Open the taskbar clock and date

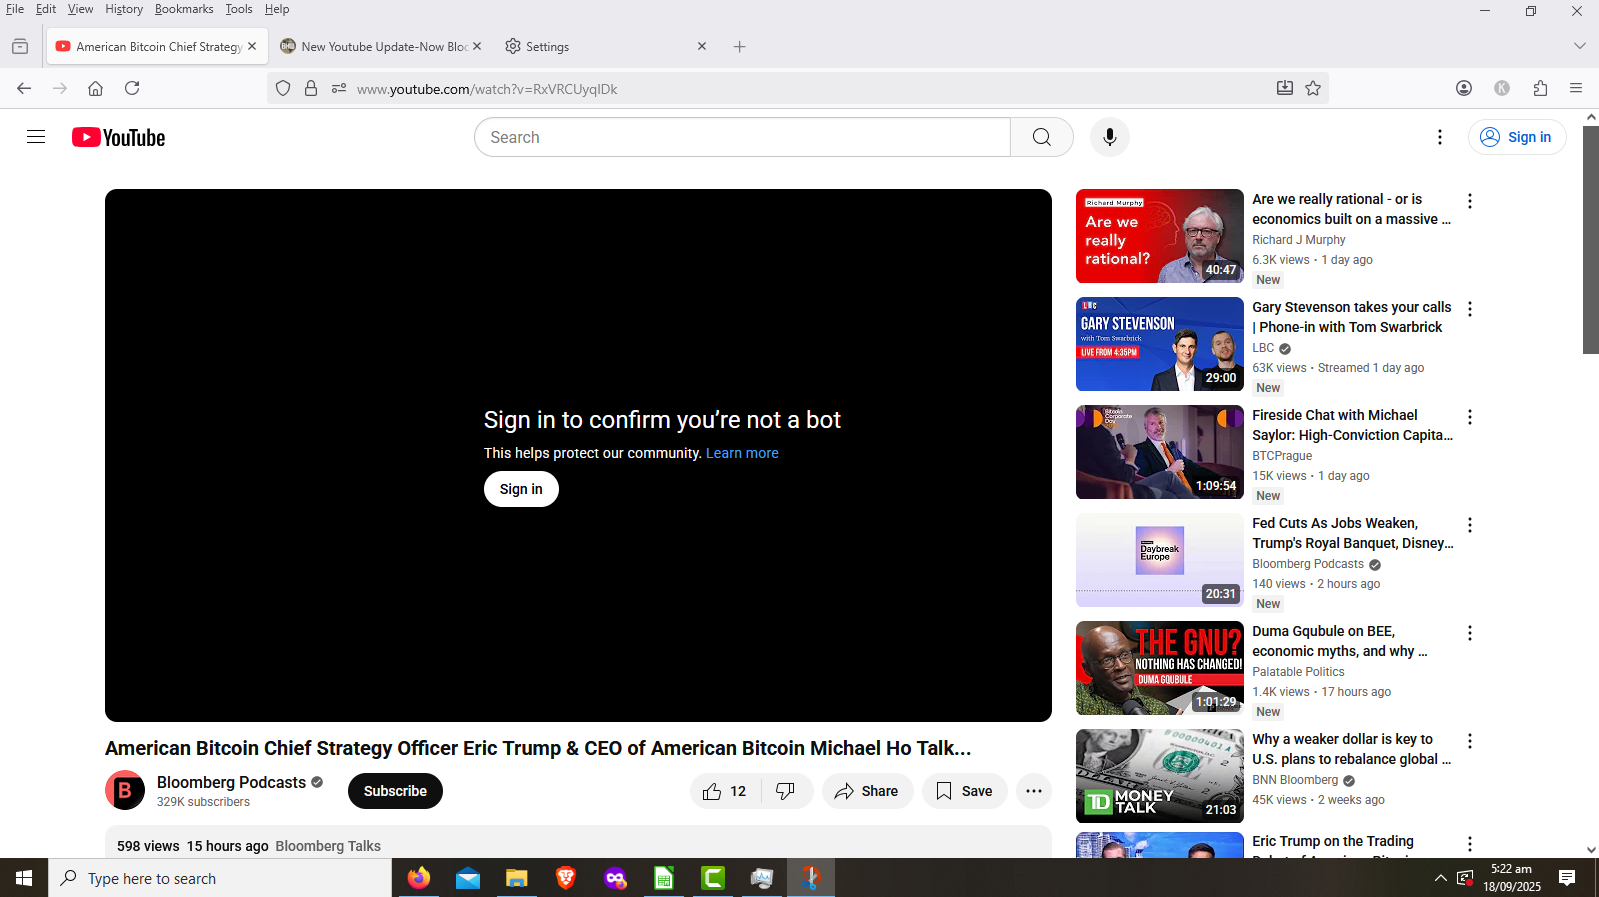click(x=1511, y=878)
